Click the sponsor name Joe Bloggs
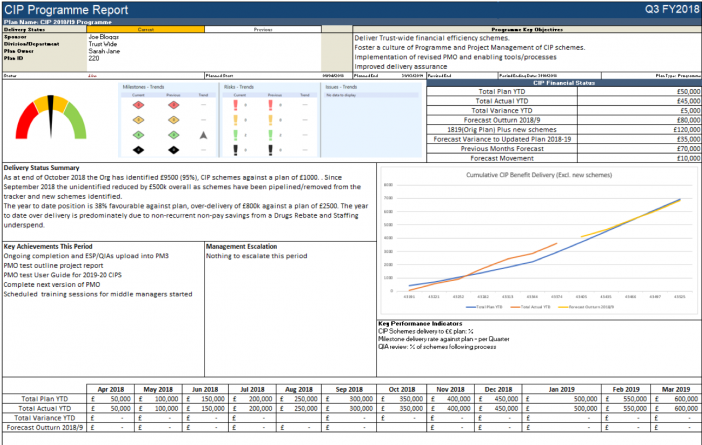This screenshot has height=445, width=702. [x=103, y=37]
